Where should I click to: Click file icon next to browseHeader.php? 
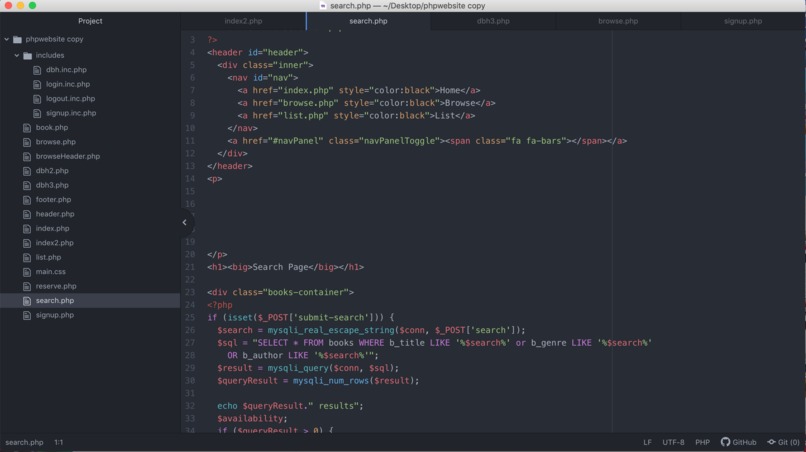pos(27,156)
